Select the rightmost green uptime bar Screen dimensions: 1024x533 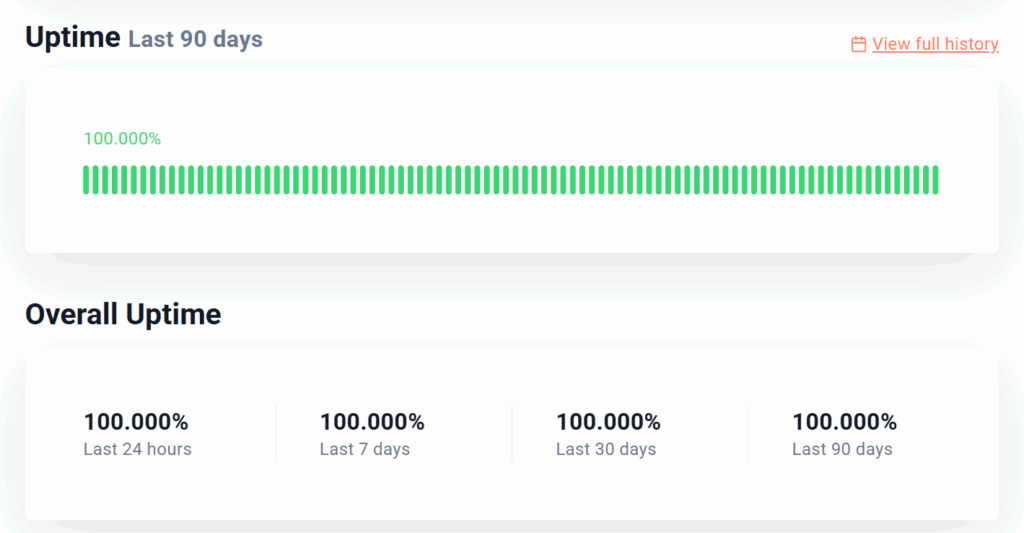click(935, 180)
